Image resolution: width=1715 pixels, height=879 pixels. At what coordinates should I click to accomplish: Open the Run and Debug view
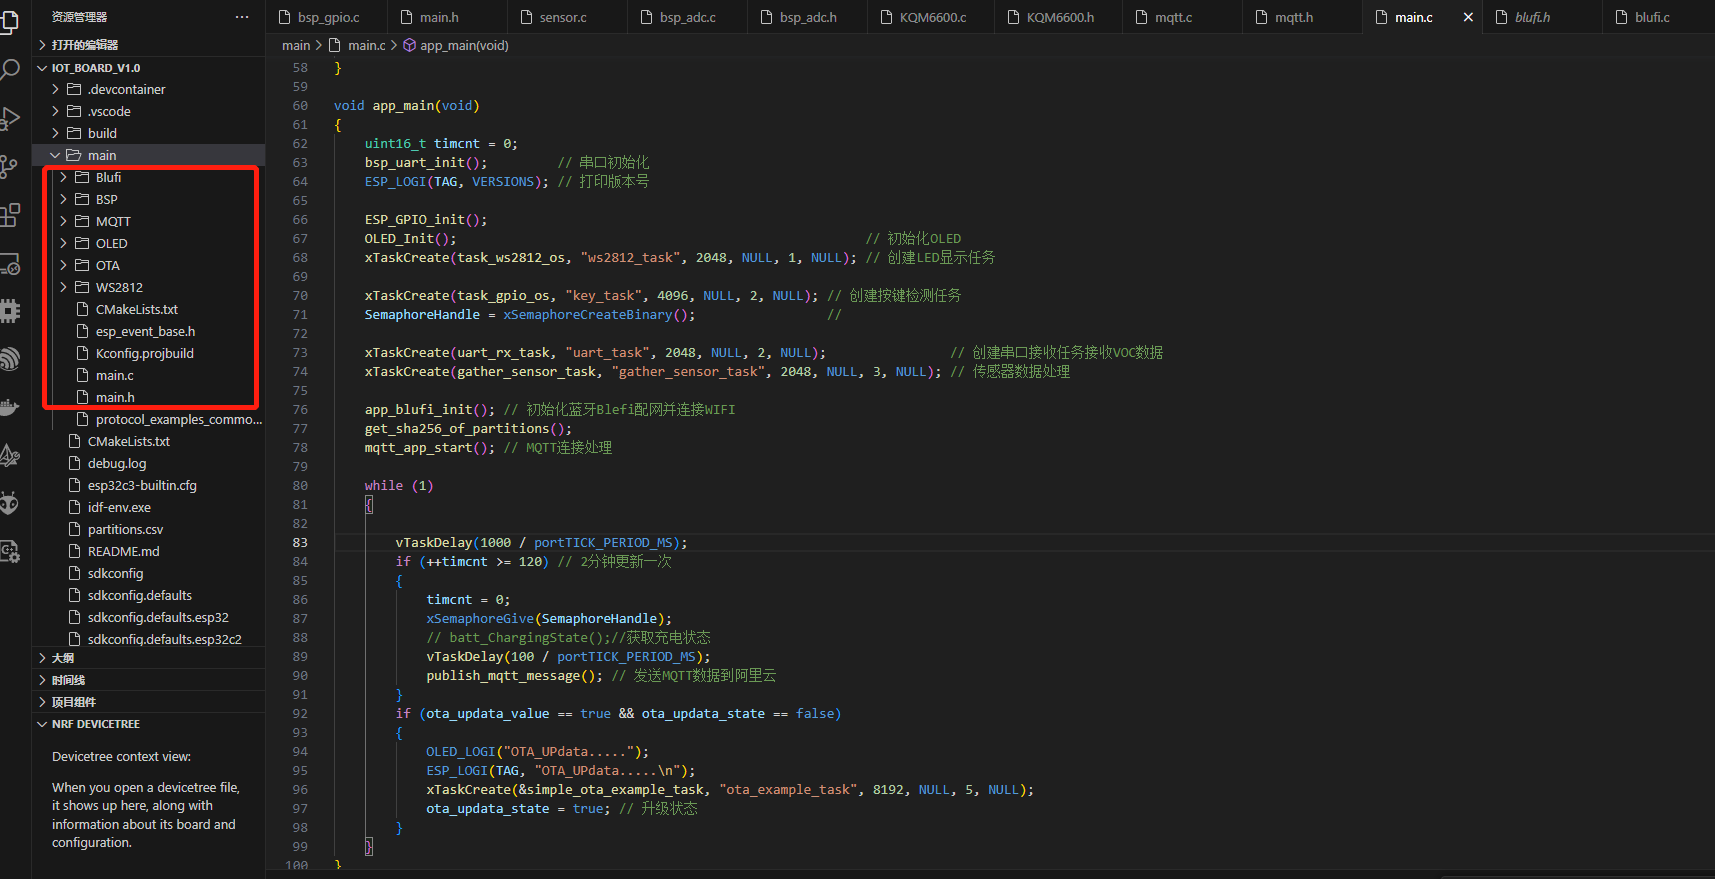(x=9, y=119)
